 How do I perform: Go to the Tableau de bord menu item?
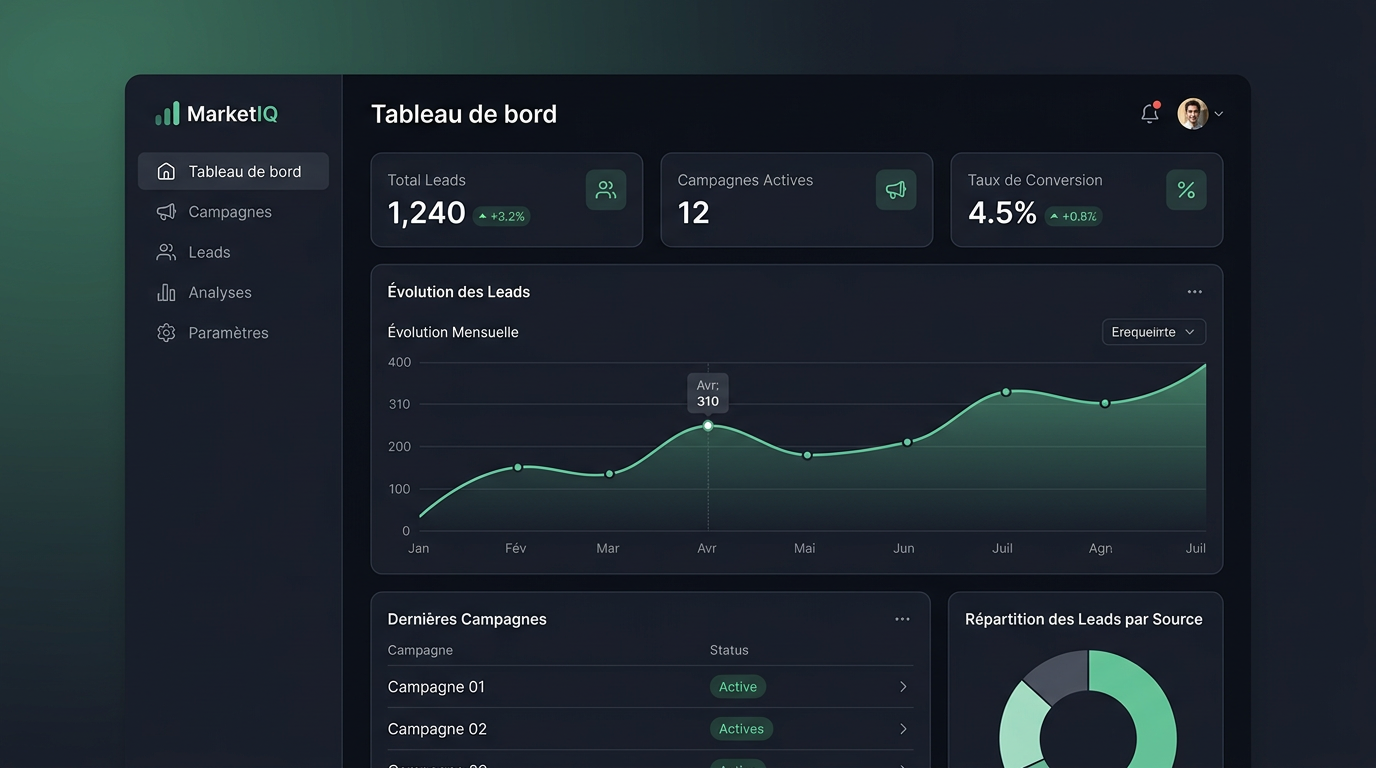coord(233,171)
